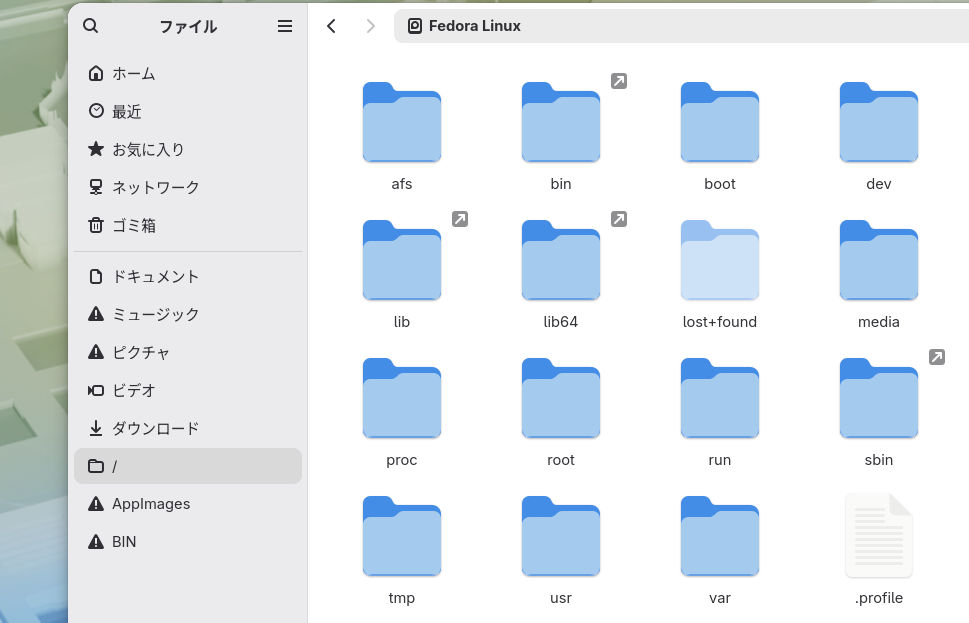
Task: Go forward with the right arrow
Action: point(370,26)
